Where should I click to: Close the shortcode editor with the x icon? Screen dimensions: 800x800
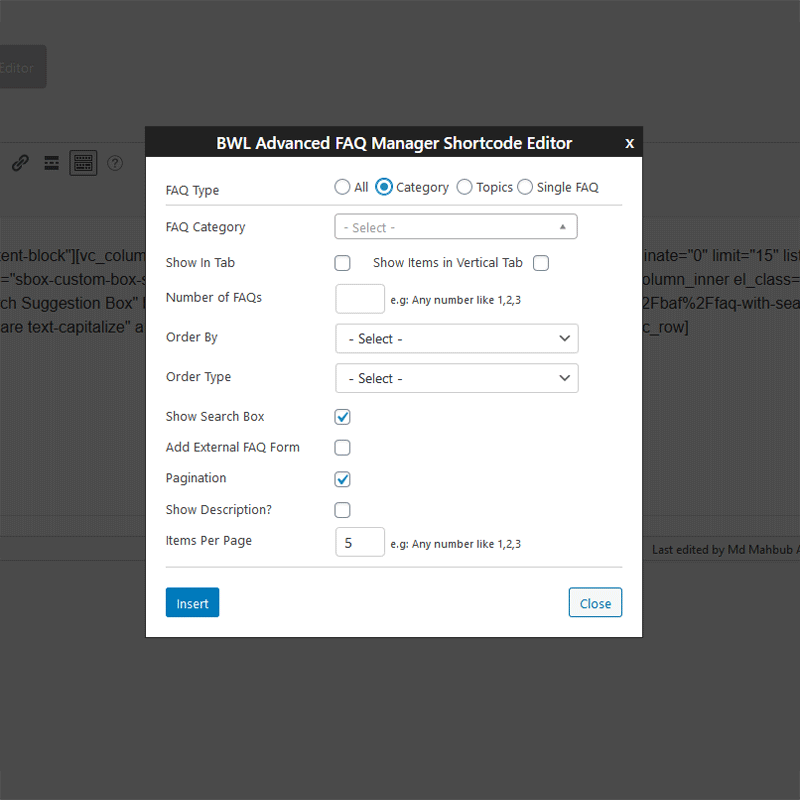click(629, 143)
